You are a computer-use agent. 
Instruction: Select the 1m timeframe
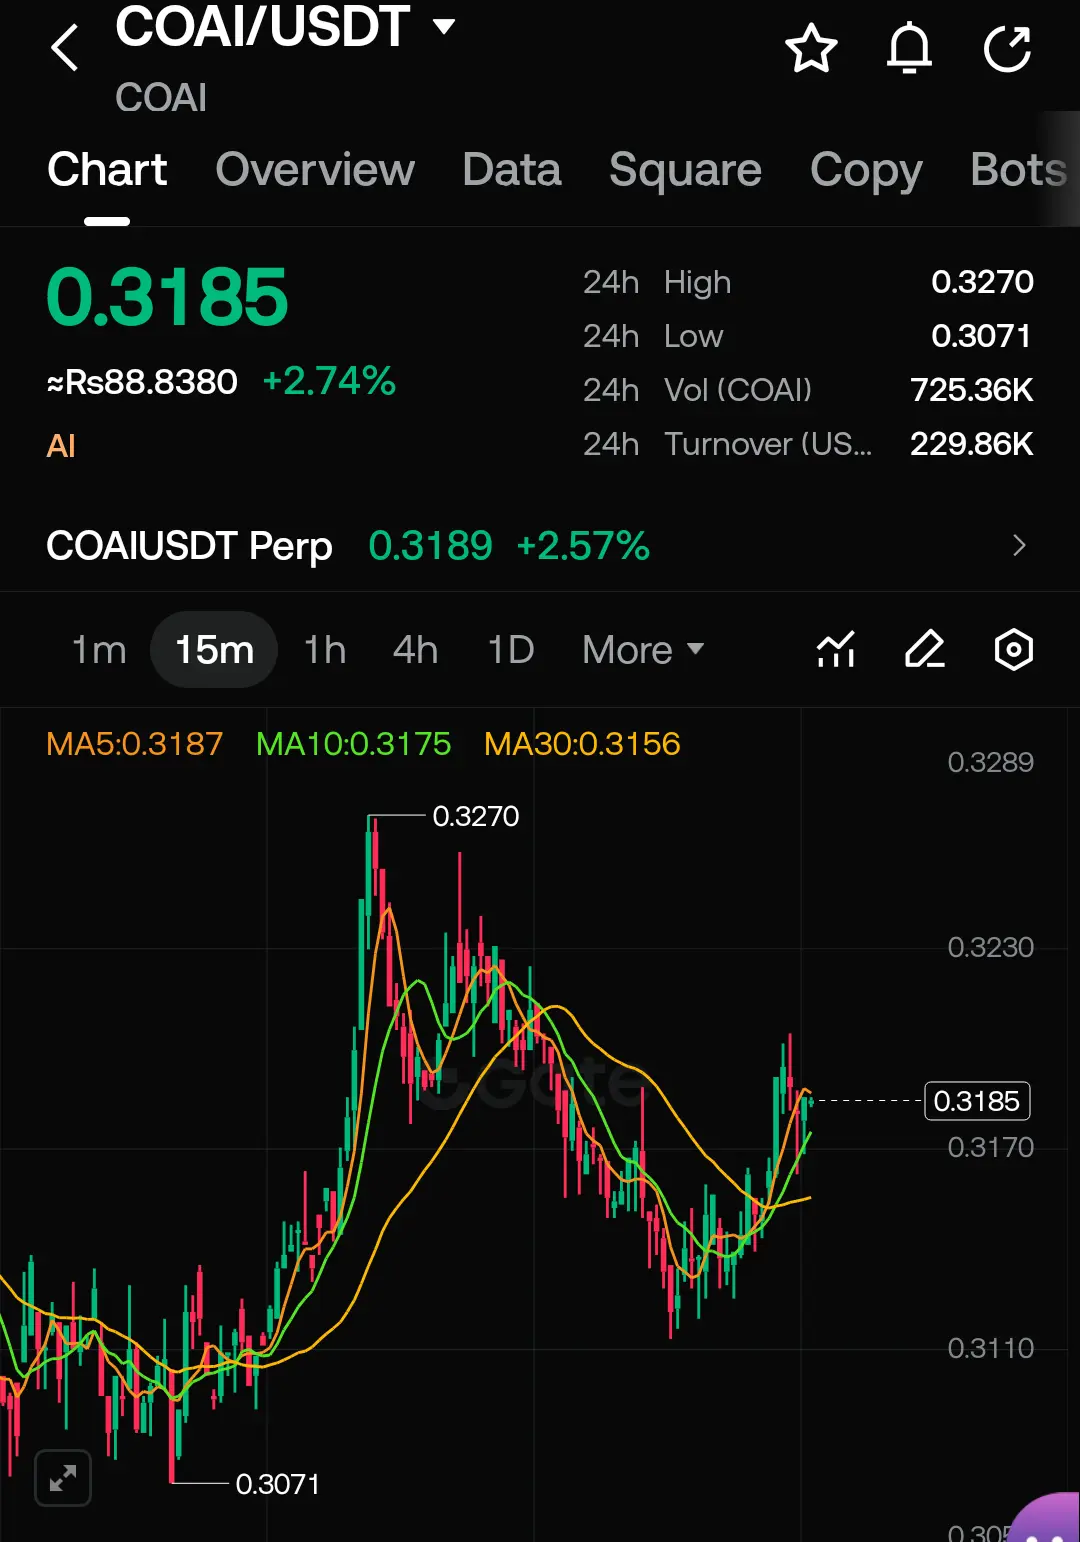99,650
